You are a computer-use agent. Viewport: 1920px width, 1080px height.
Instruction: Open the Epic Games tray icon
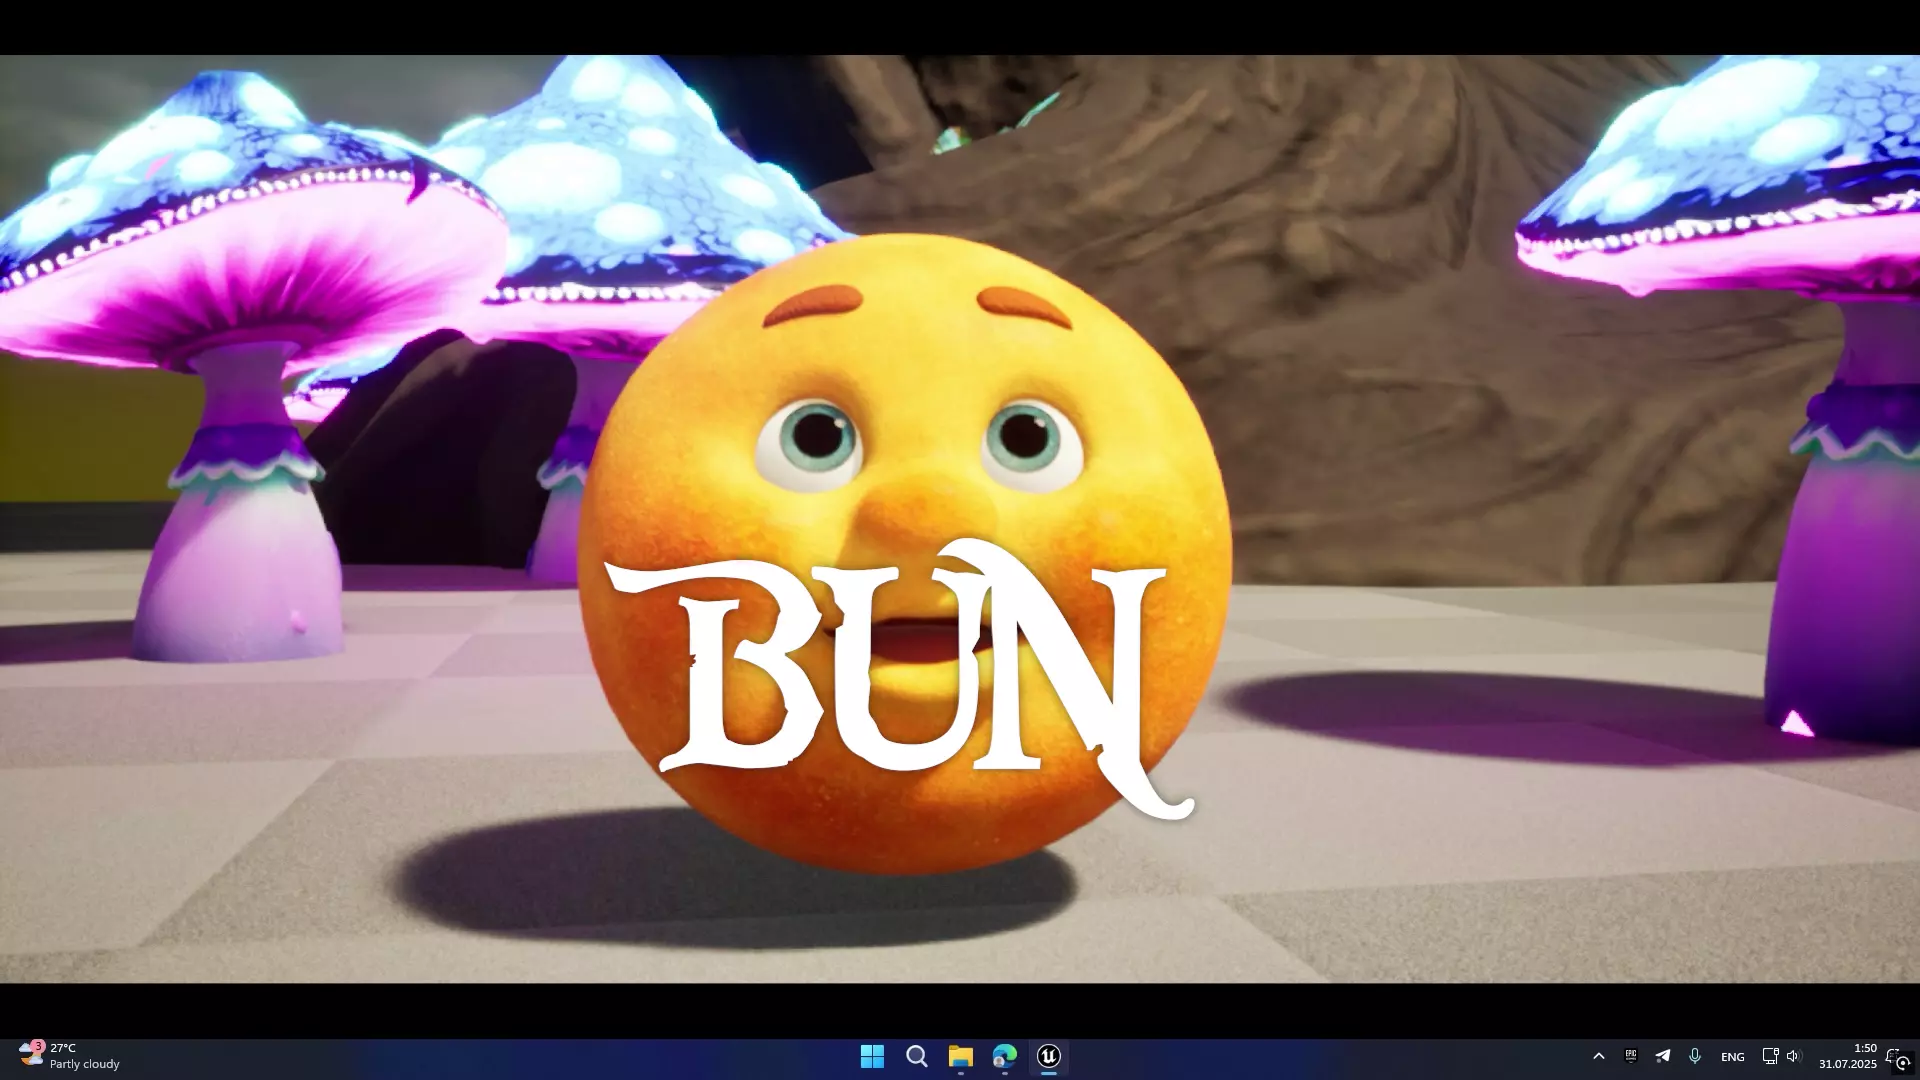(x=1631, y=1056)
